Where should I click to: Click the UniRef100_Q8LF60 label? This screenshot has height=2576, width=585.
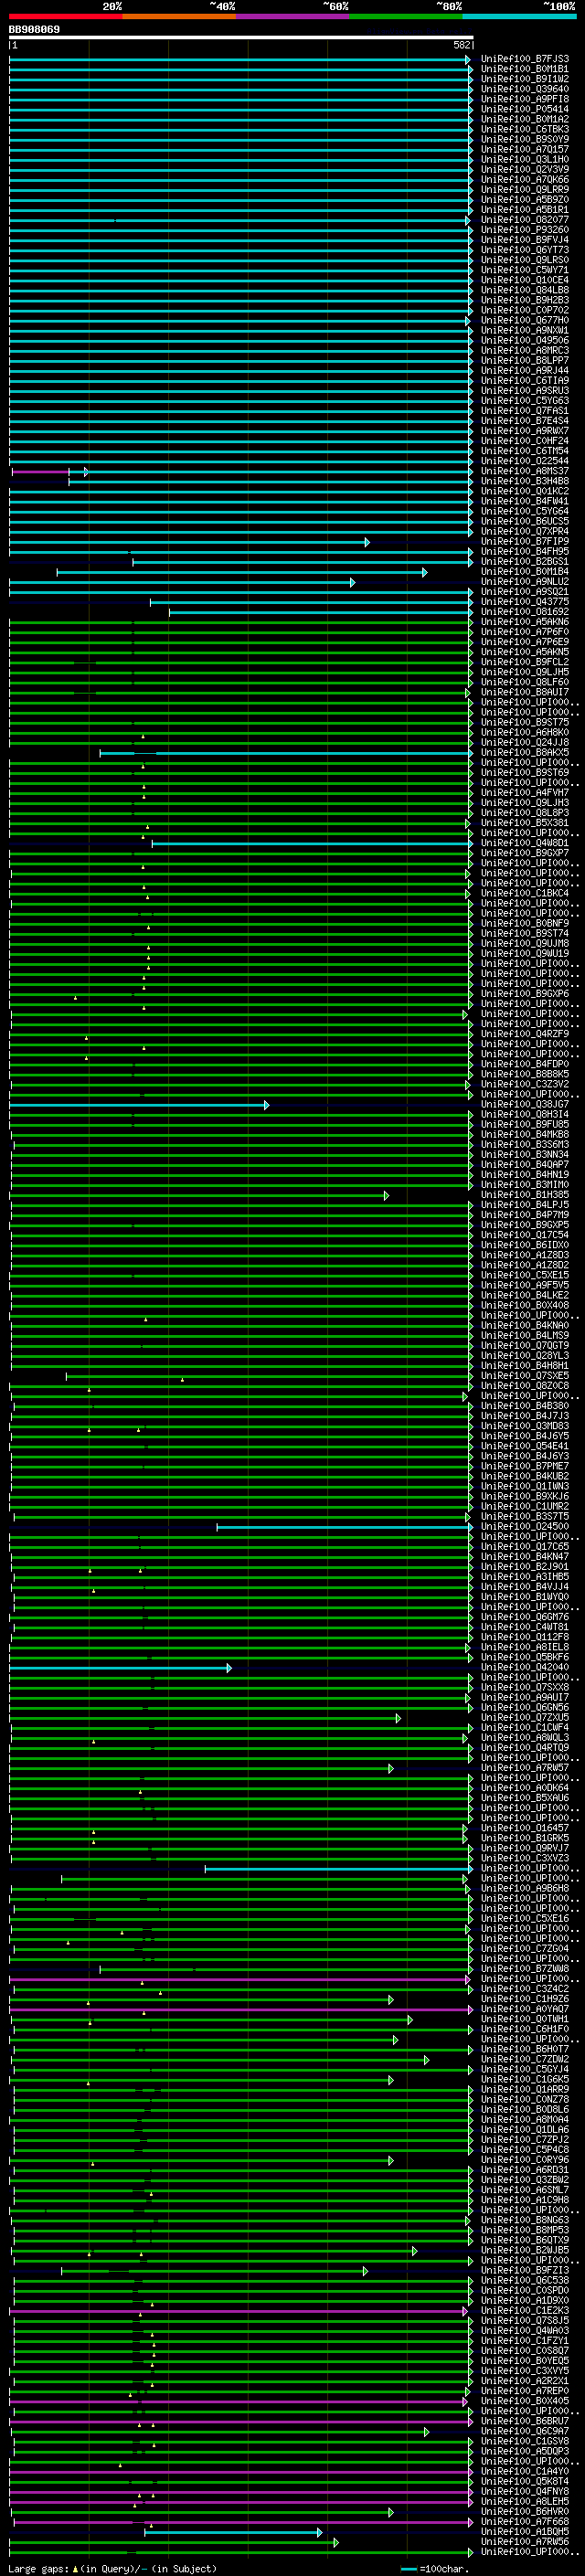coord(525,682)
